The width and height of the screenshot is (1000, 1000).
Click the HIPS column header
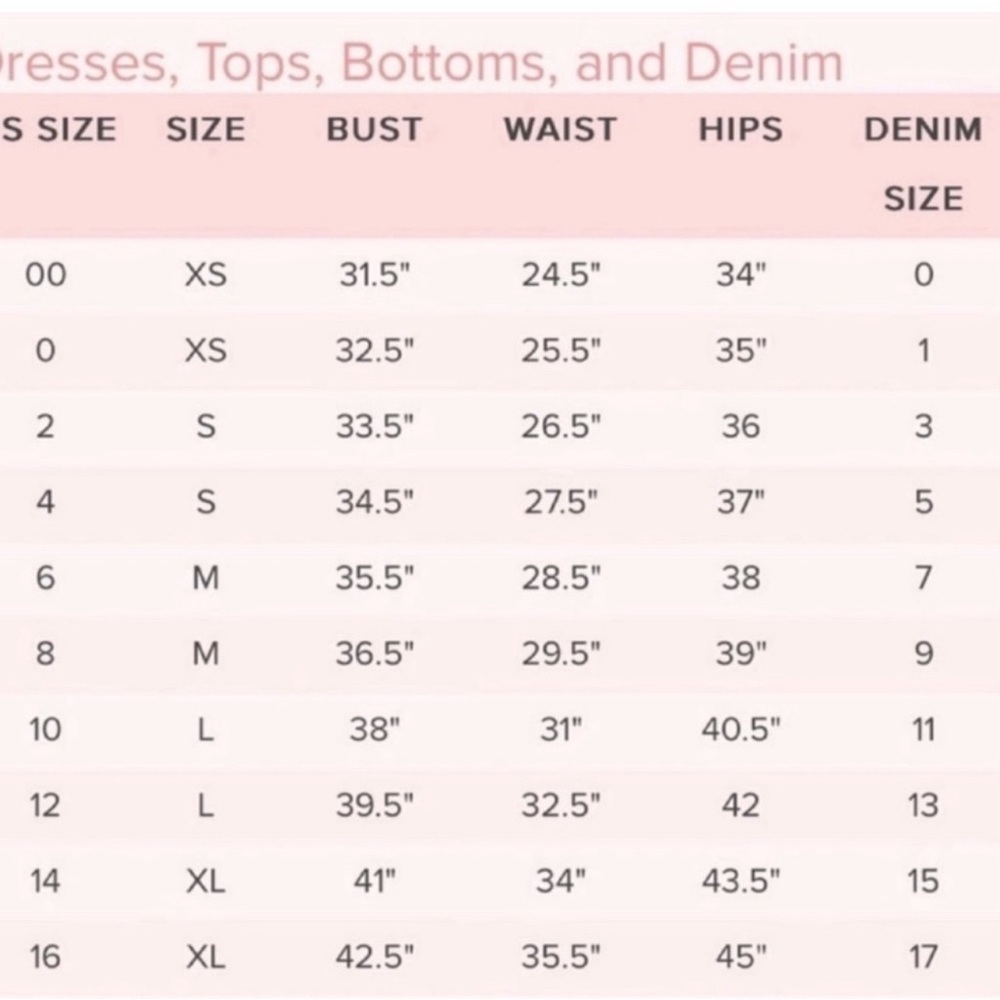740,129
